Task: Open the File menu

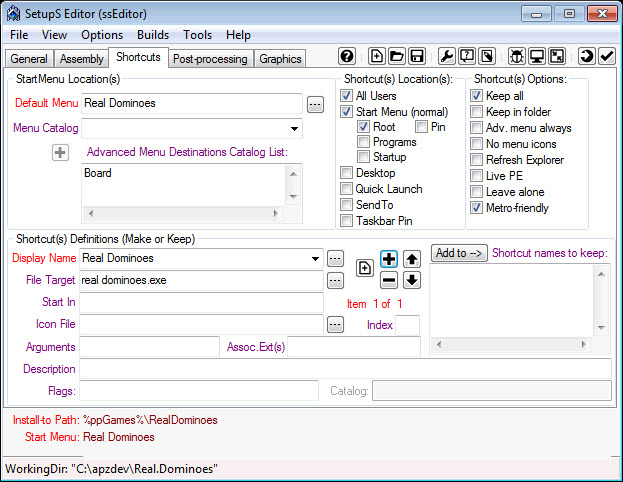Action: (19, 35)
